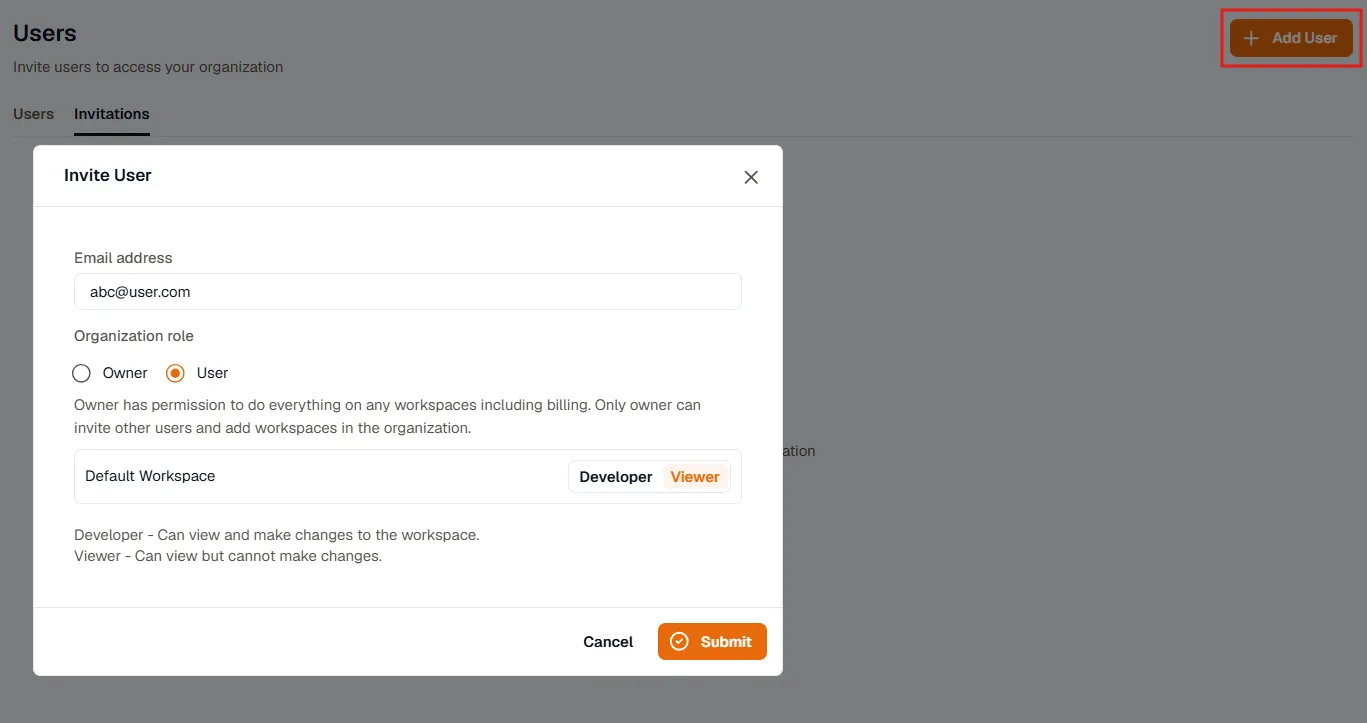Click the Email address input field
1367x723 pixels.
(408, 292)
